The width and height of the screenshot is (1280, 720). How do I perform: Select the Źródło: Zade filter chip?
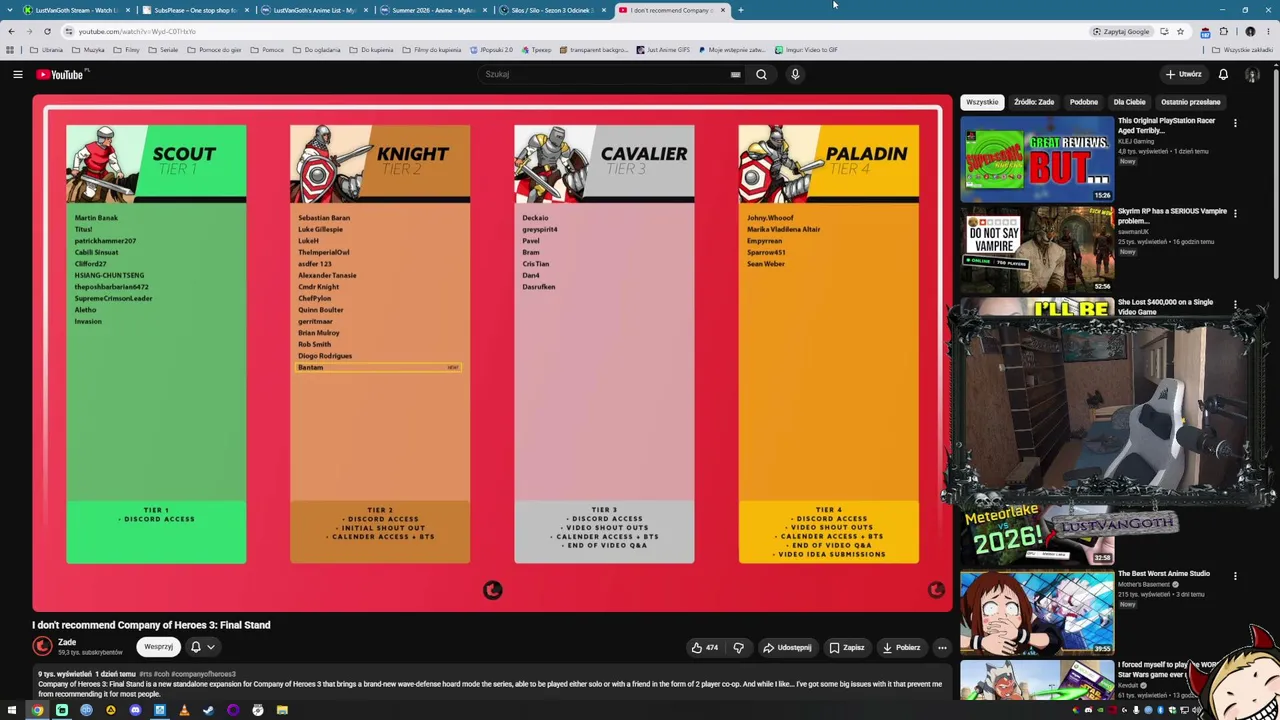1034,102
